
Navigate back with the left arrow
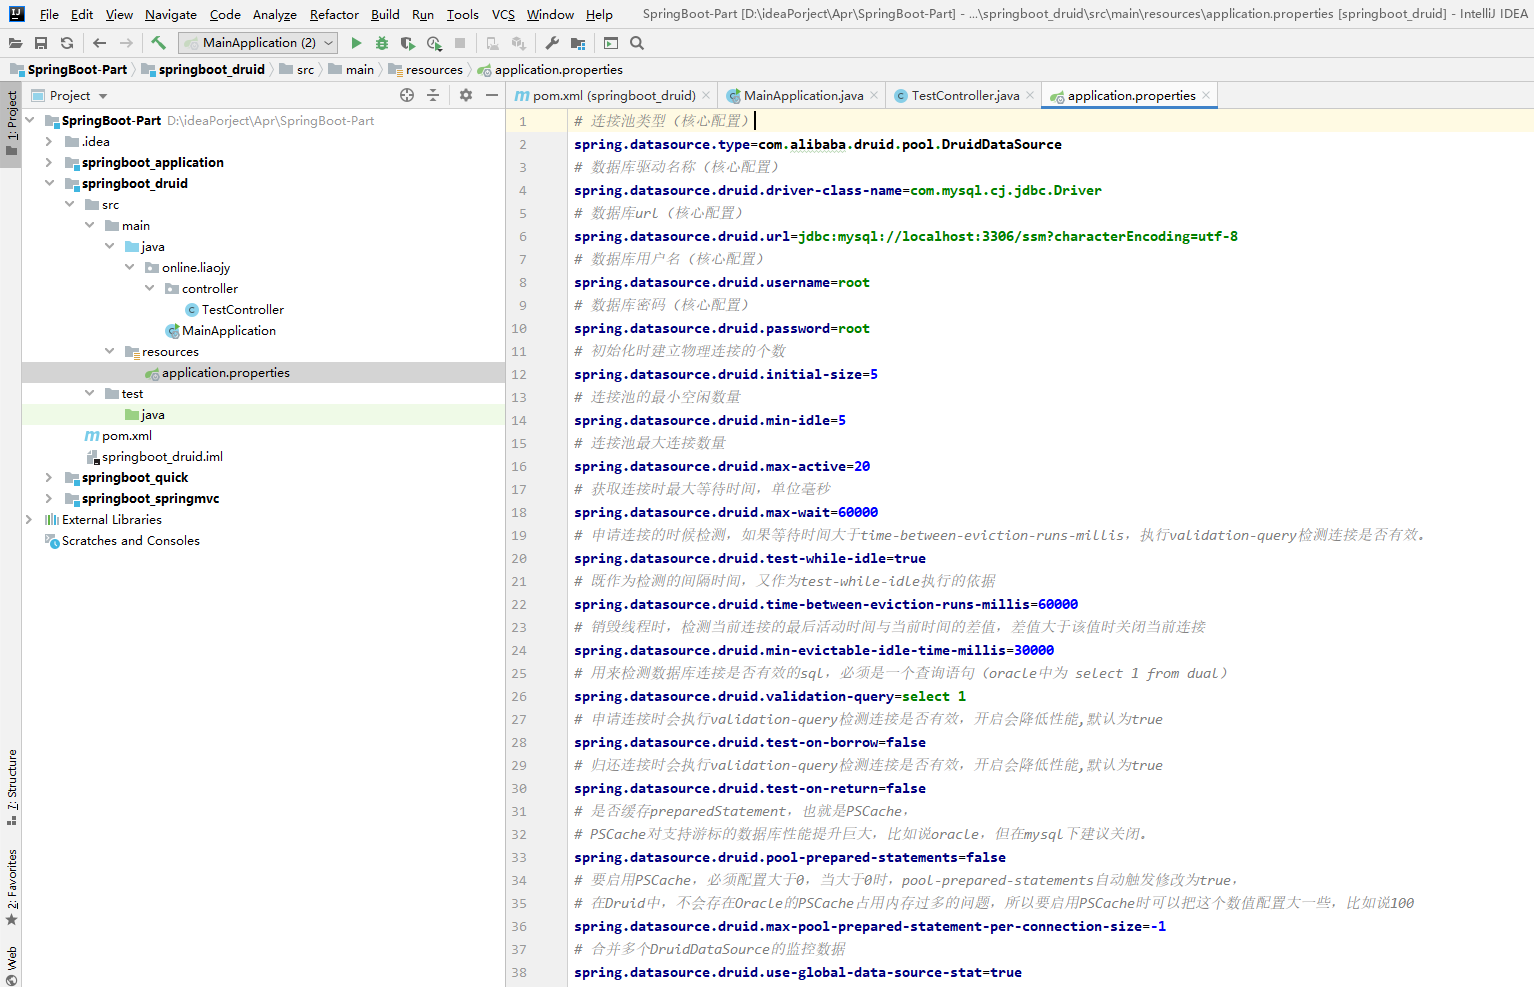[99, 43]
